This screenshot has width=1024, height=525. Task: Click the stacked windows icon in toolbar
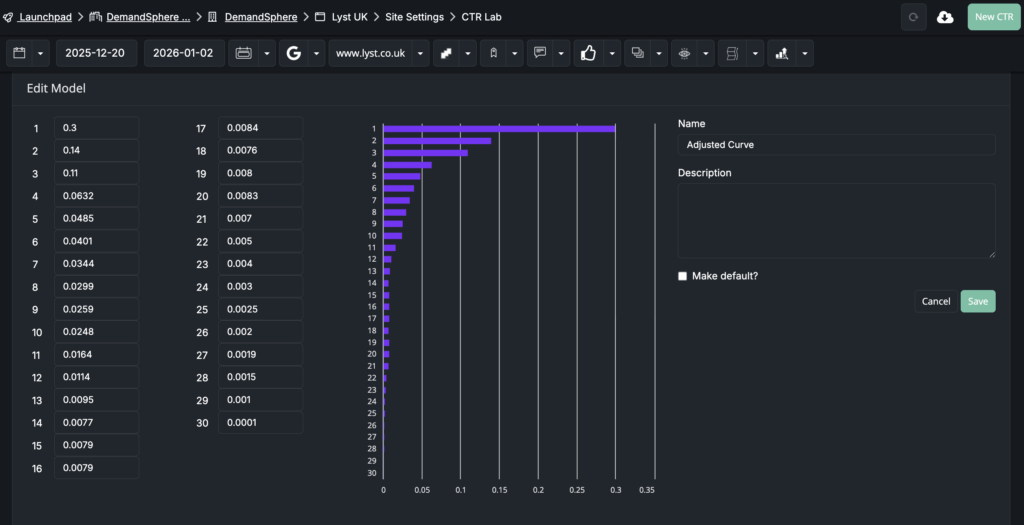point(635,53)
